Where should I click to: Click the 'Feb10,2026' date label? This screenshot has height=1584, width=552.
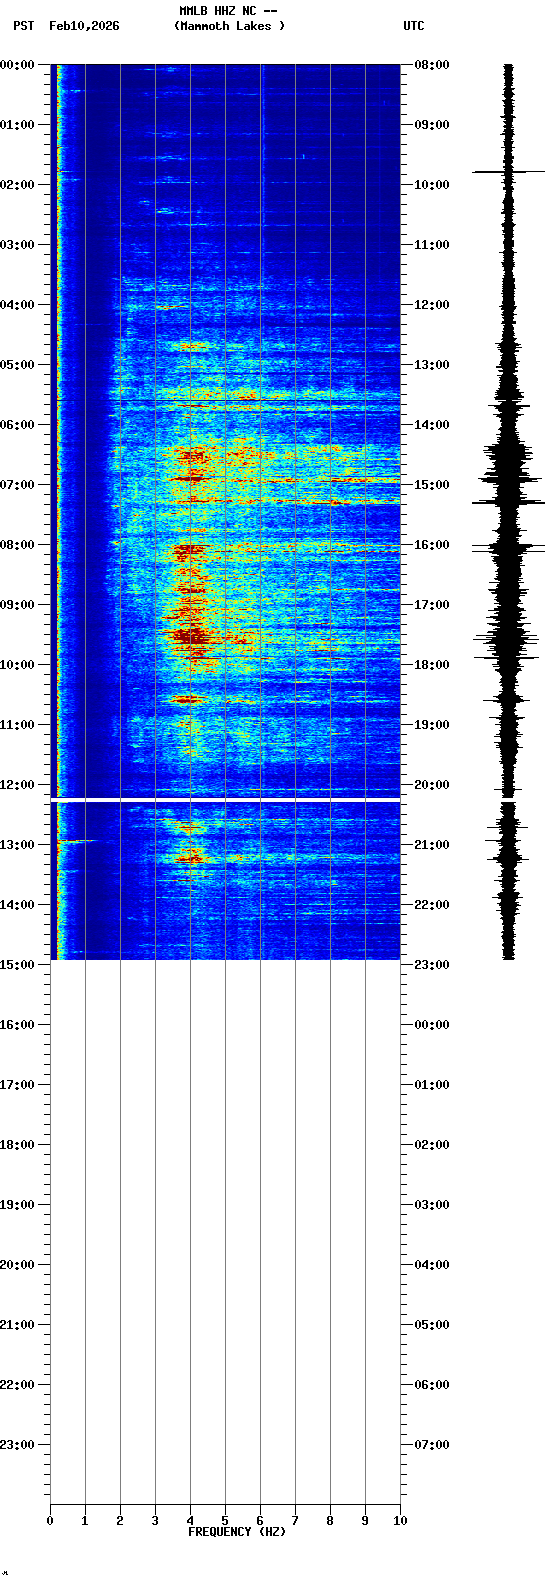84,26
